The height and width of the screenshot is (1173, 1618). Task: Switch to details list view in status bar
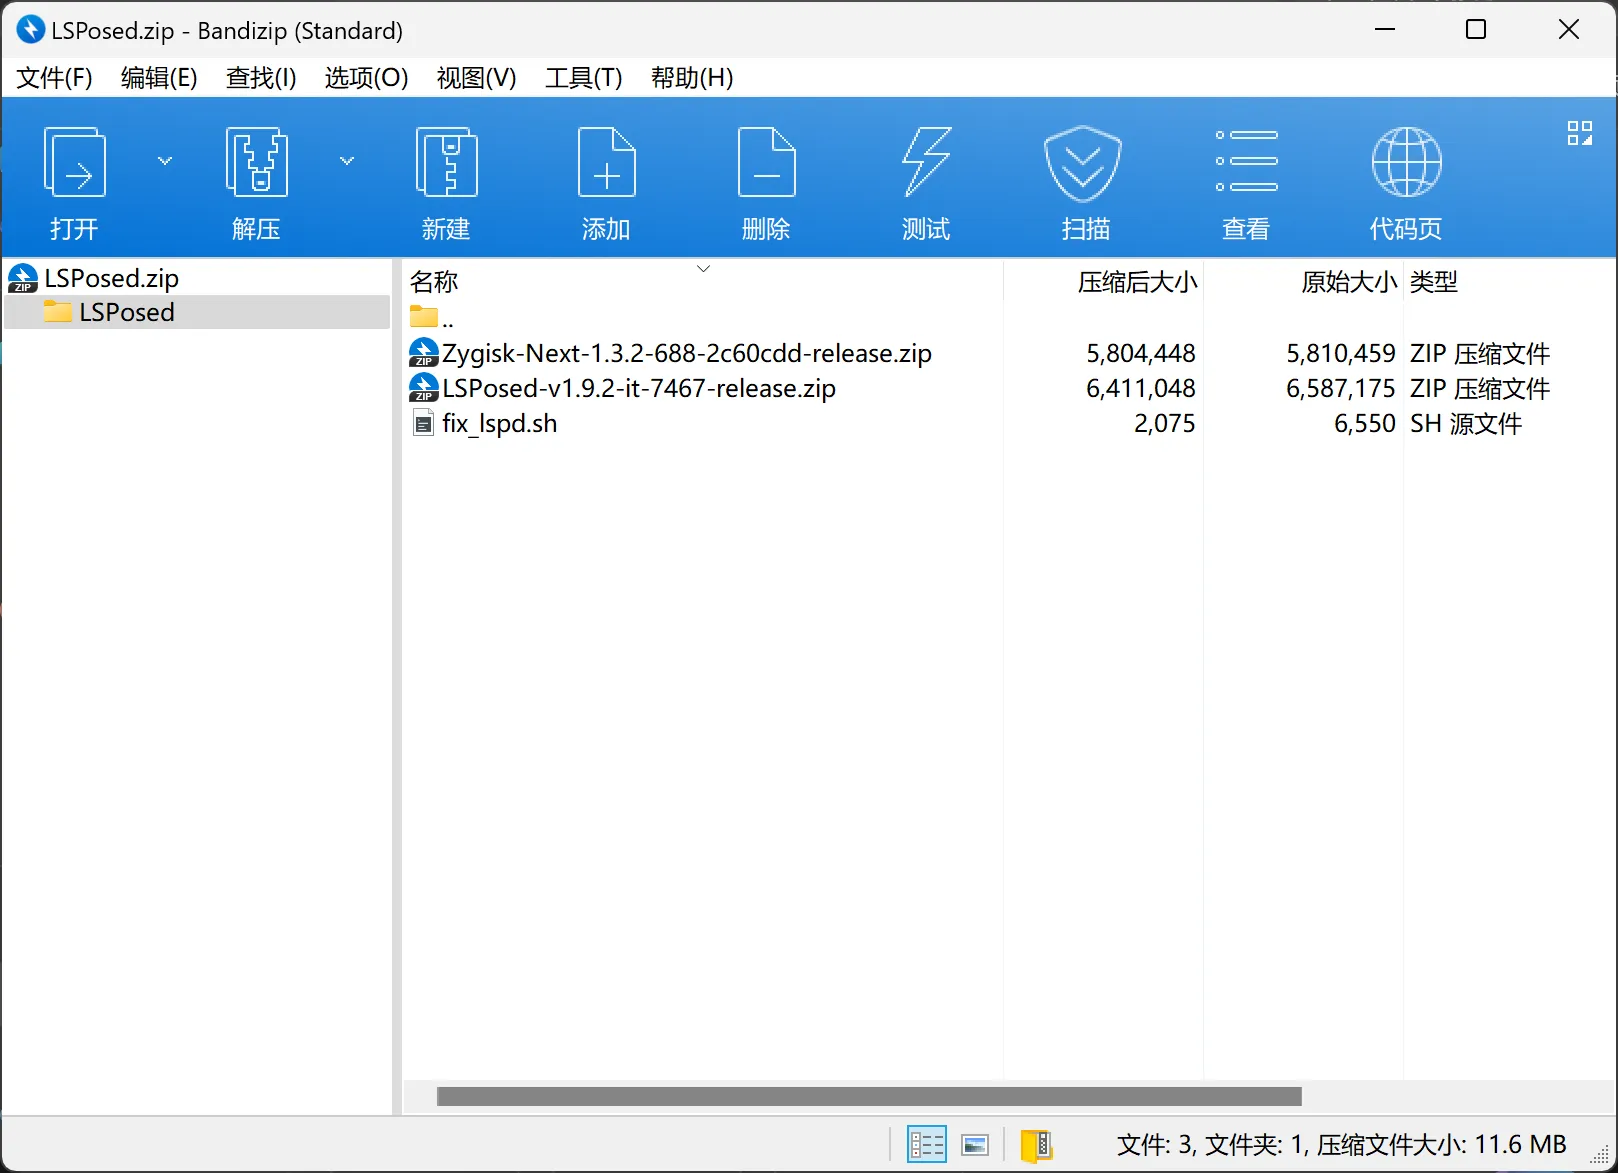tap(926, 1144)
